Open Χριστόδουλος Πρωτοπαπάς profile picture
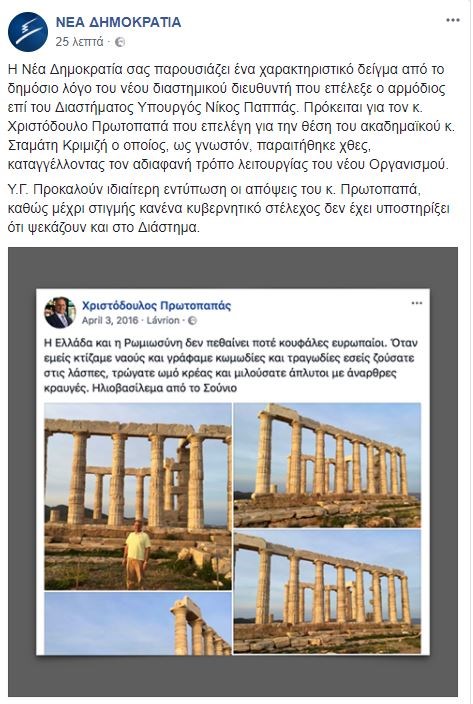This screenshot has width=473, height=704. pyautogui.click(x=60, y=312)
